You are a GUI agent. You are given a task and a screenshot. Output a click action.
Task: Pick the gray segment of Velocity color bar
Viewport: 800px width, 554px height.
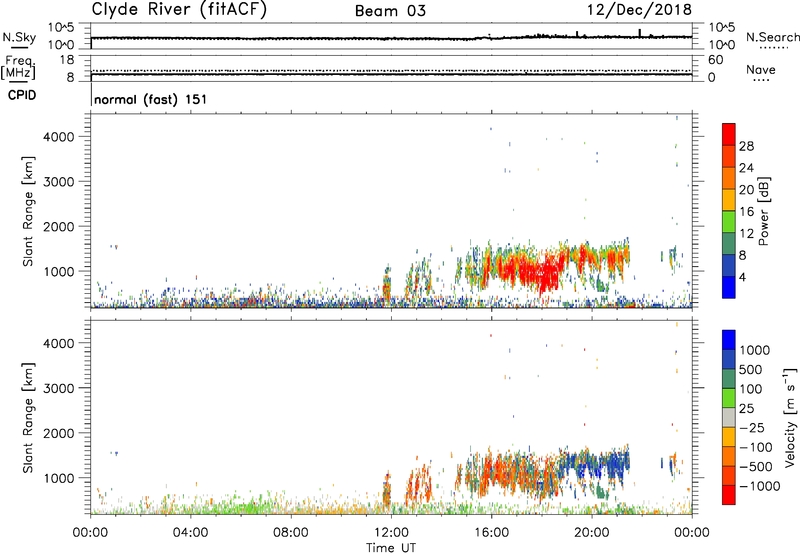(x=729, y=417)
